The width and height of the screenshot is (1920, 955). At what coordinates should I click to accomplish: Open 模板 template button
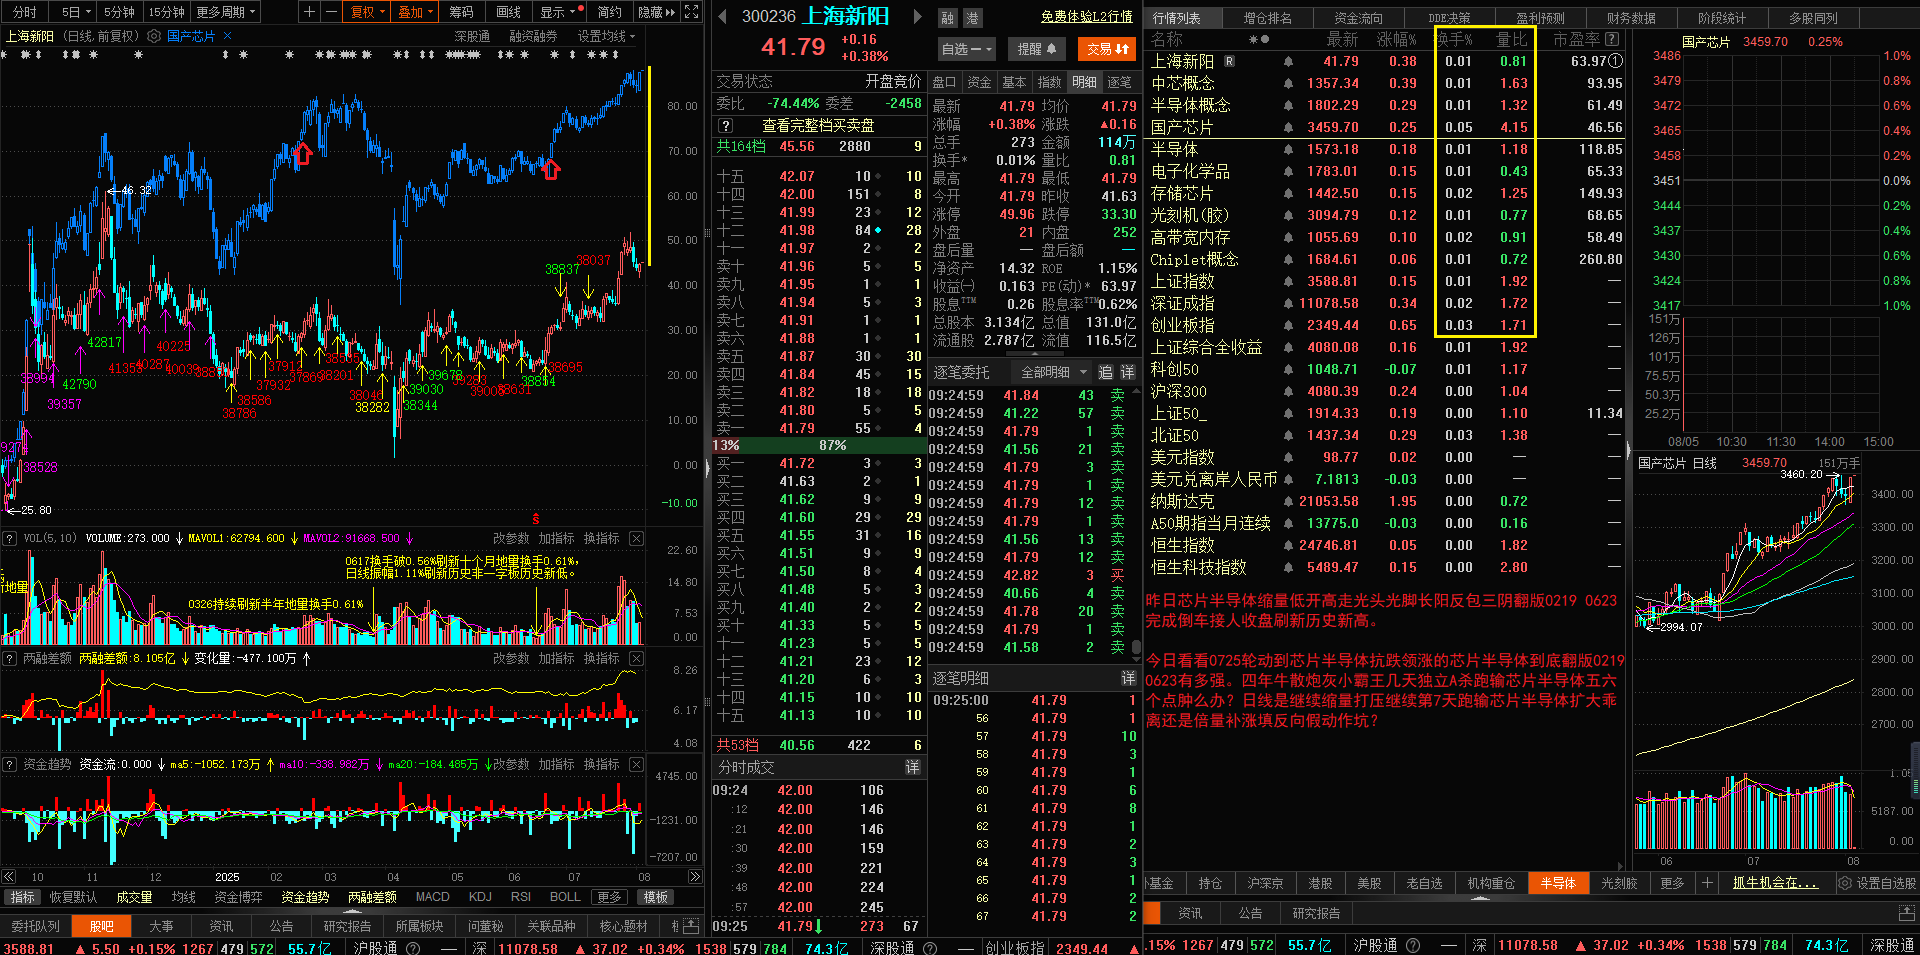(656, 897)
